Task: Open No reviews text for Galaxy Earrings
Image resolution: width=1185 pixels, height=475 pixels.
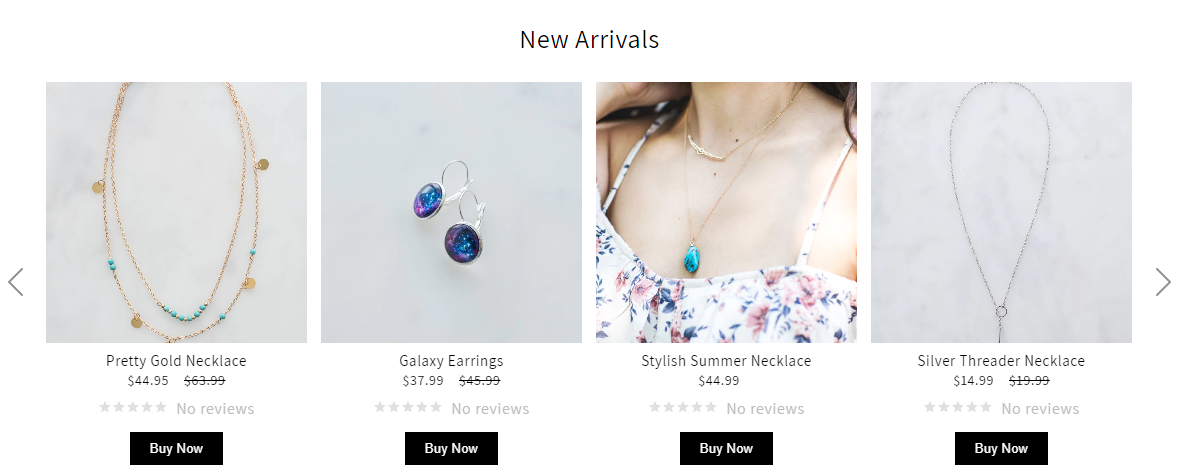Action: 490,409
